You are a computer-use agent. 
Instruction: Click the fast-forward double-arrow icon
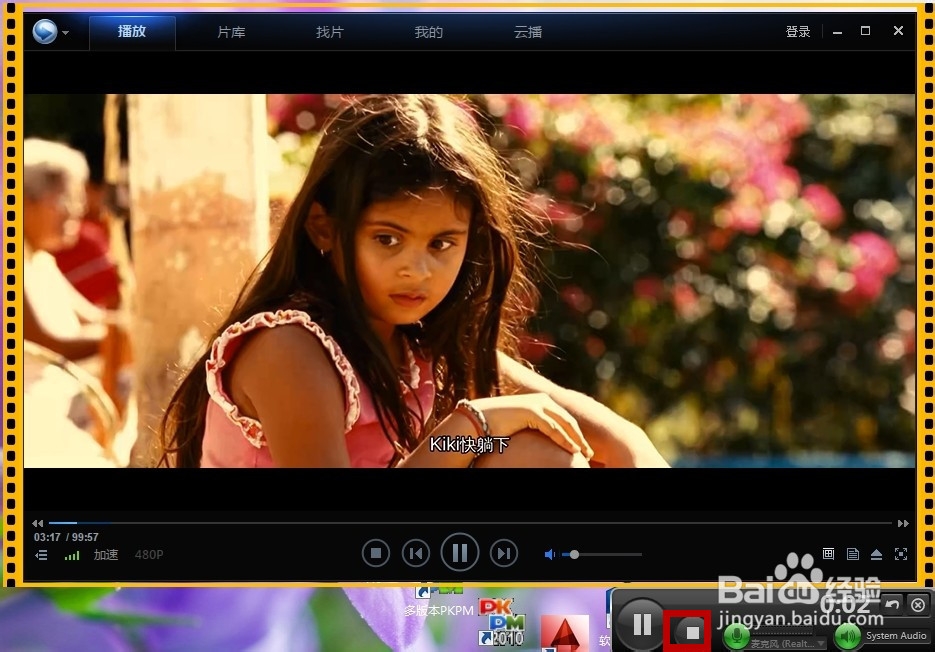[903, 523]
